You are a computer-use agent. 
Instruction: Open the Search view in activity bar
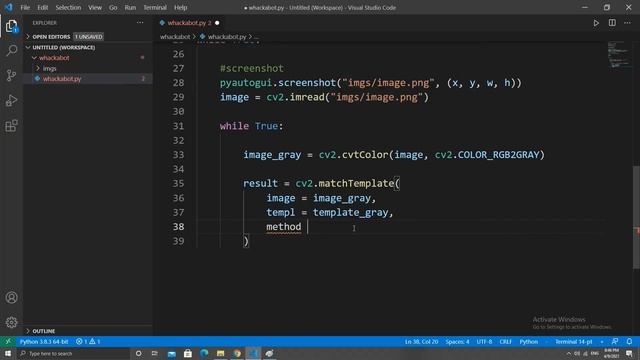11,51
